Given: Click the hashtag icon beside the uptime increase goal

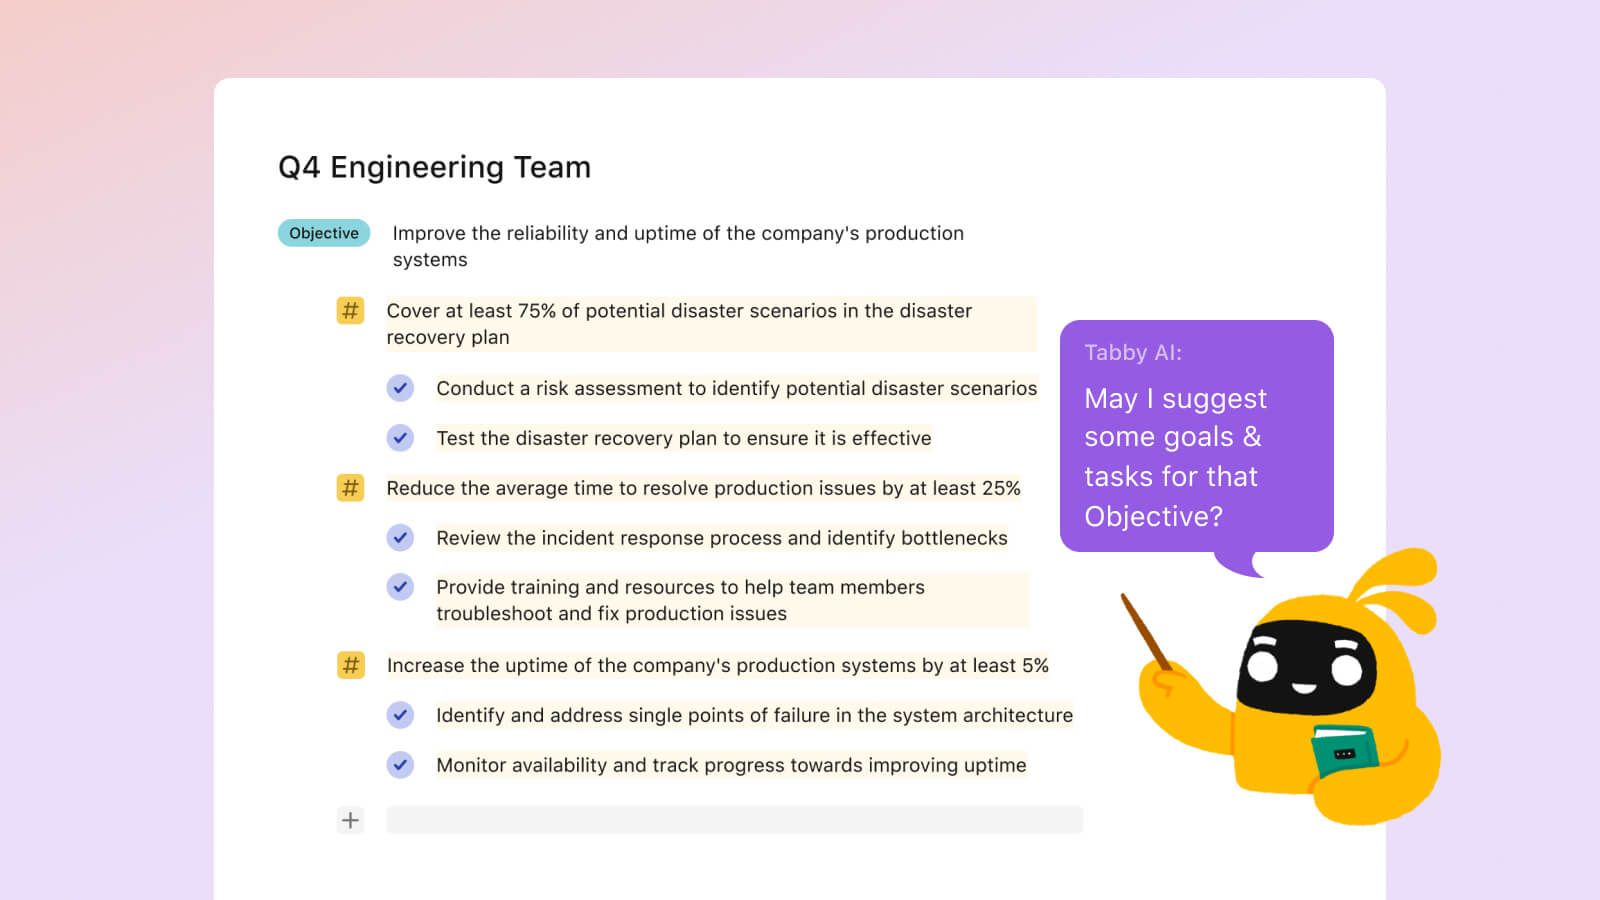Looking at the screenshot, I should coord(349,665).
